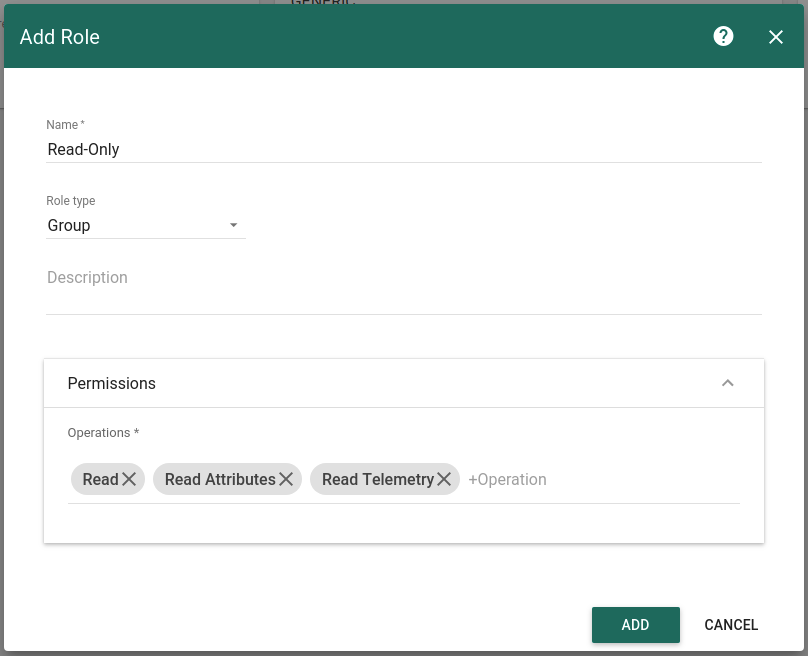
Task: Select the Read Attributes chip label
Action: coord(220,480)
